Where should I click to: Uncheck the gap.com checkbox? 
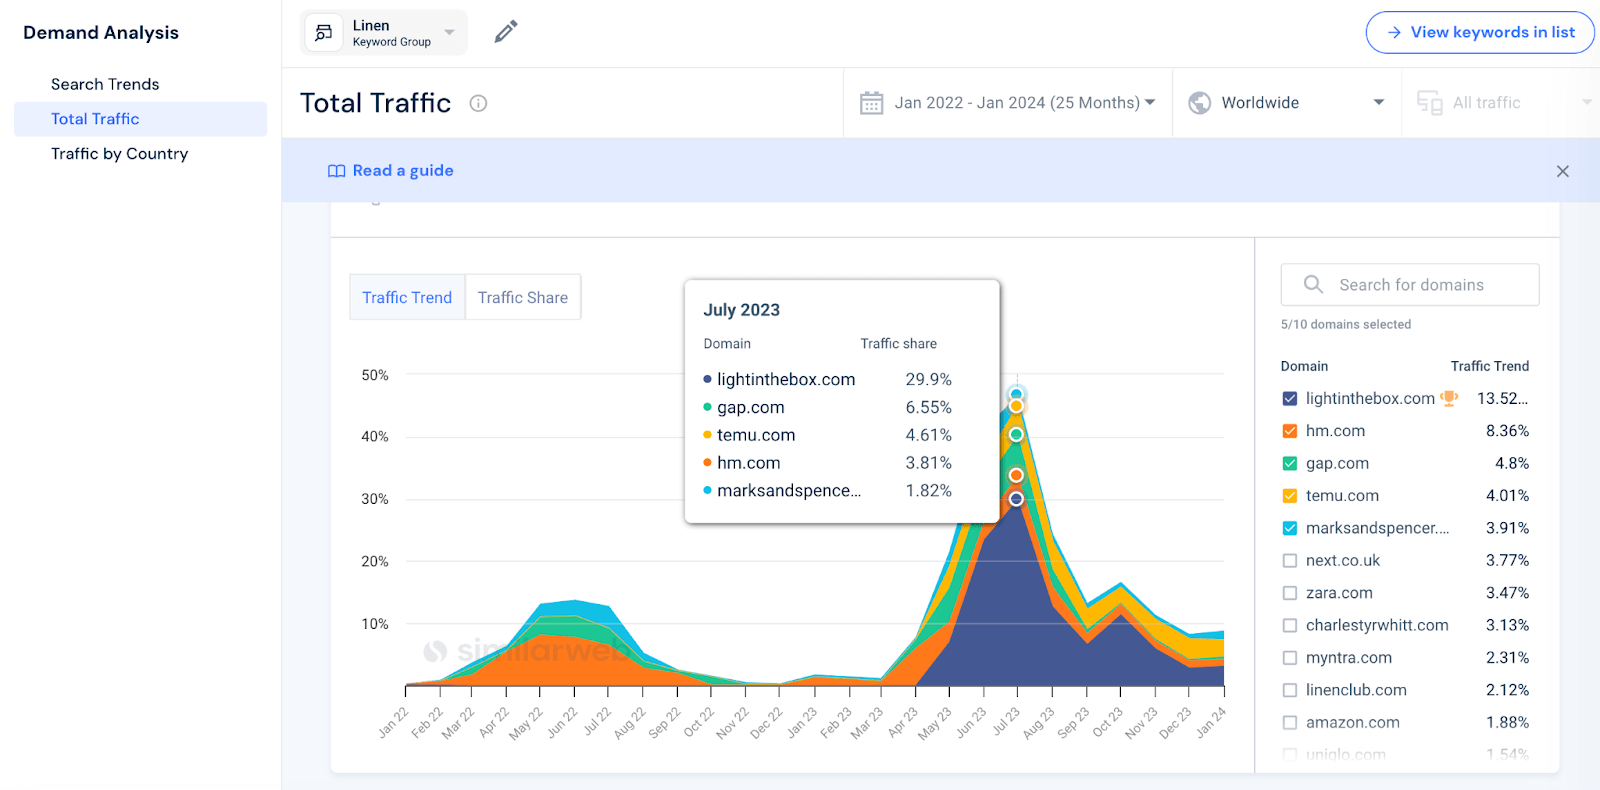[x=1290, y=464]
